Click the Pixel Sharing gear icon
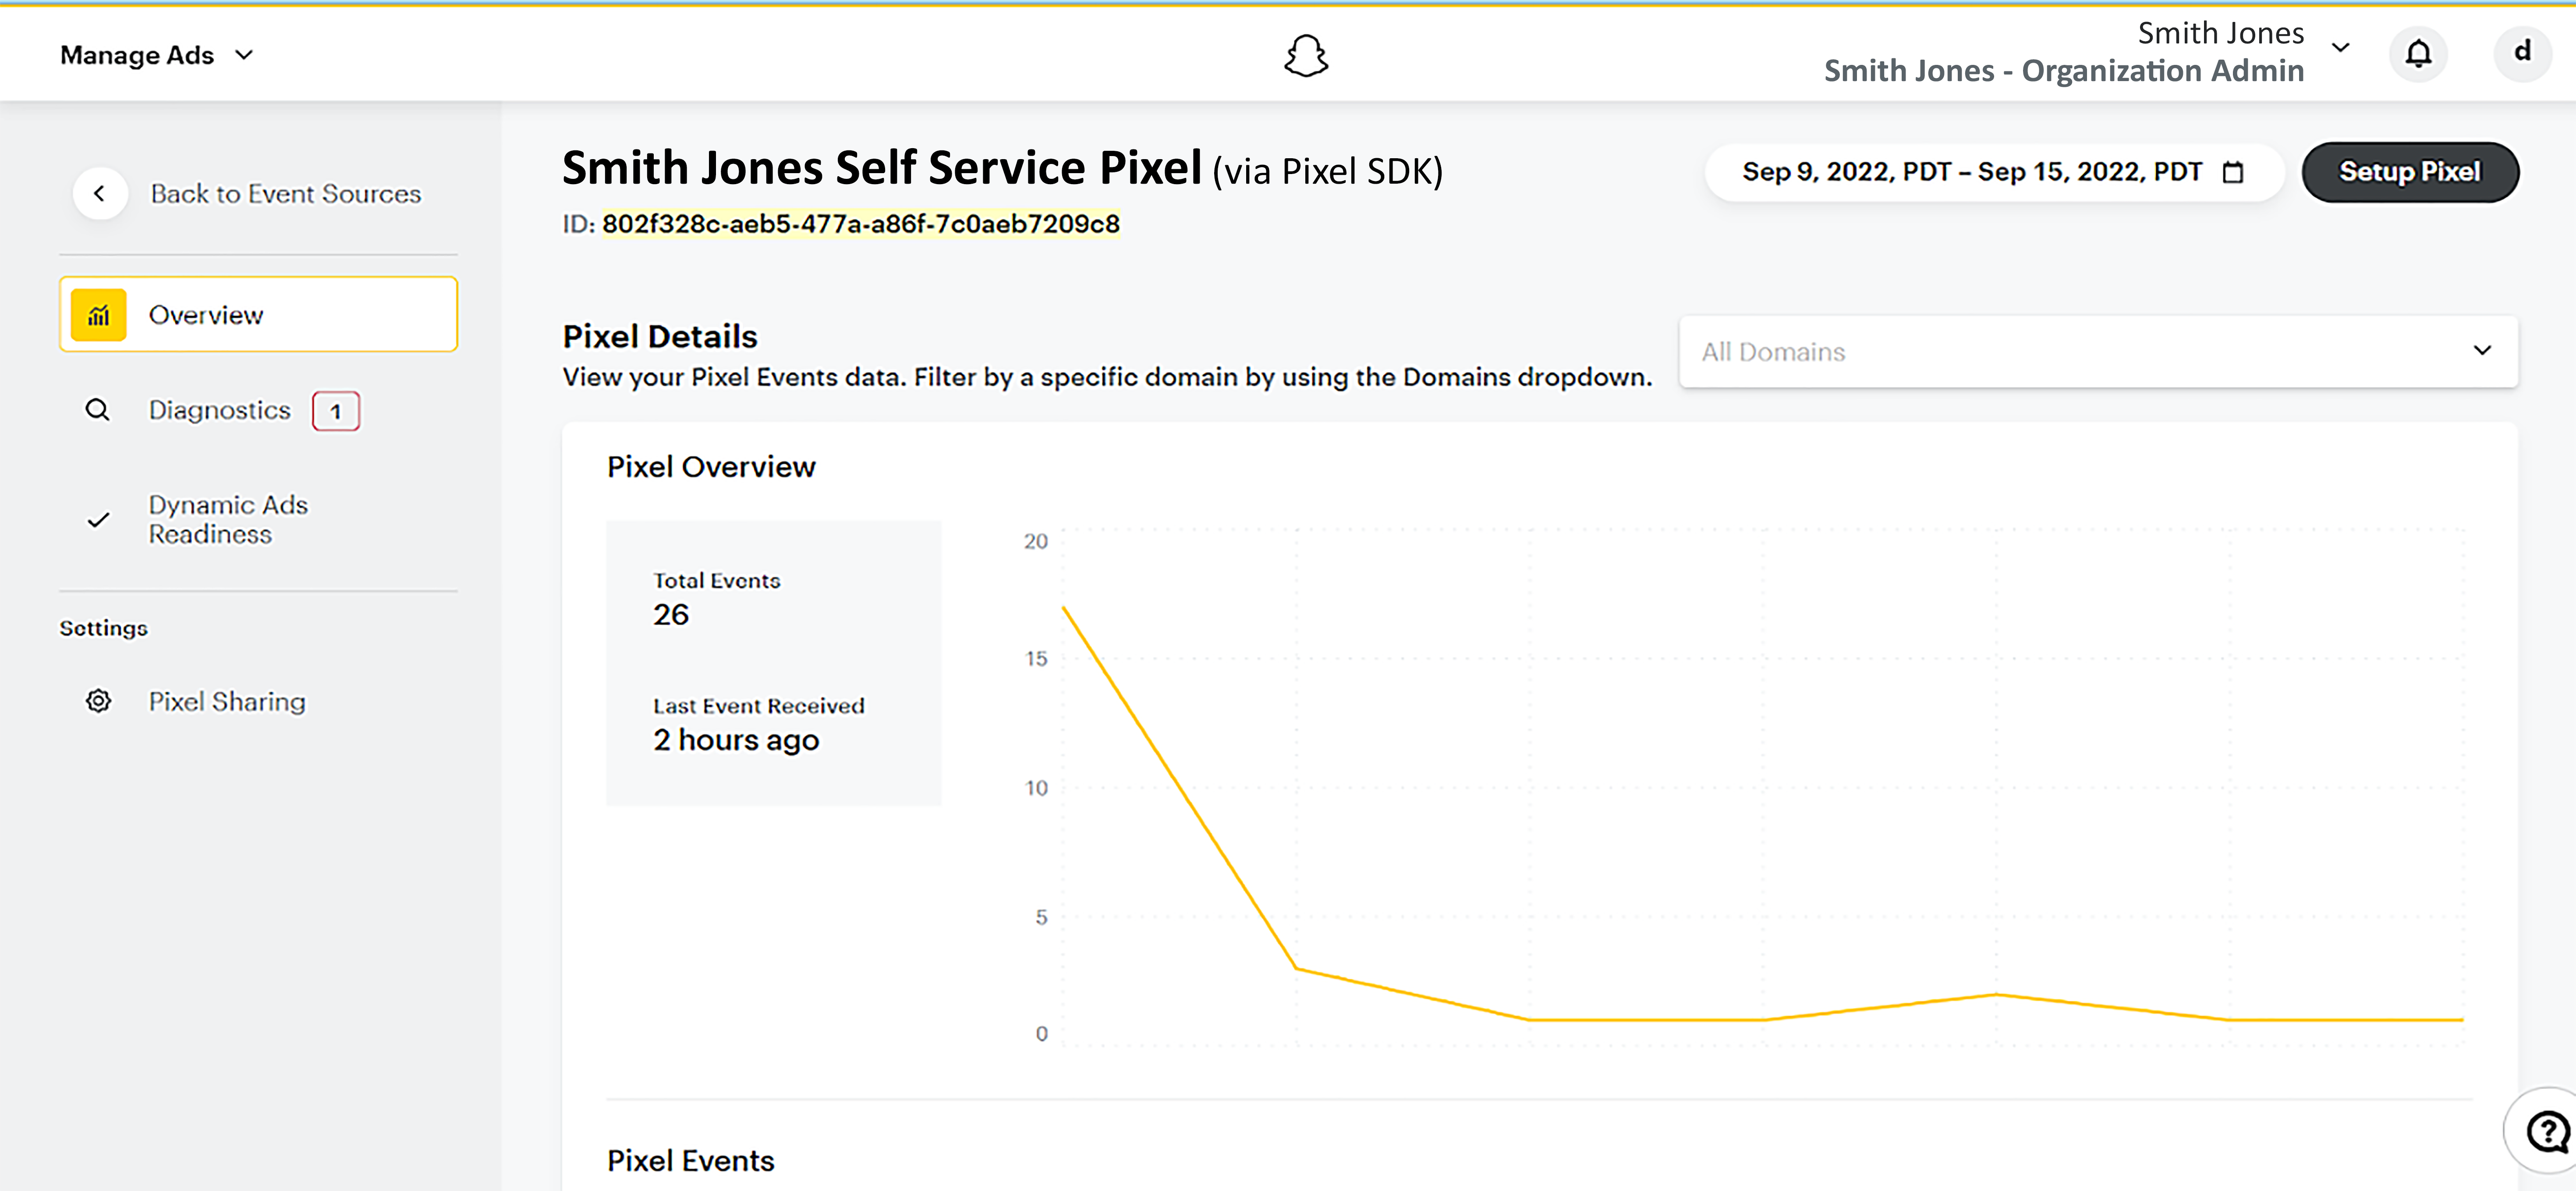The height and width of the screenshot is (1191, 2576). [x=98, y=701]
